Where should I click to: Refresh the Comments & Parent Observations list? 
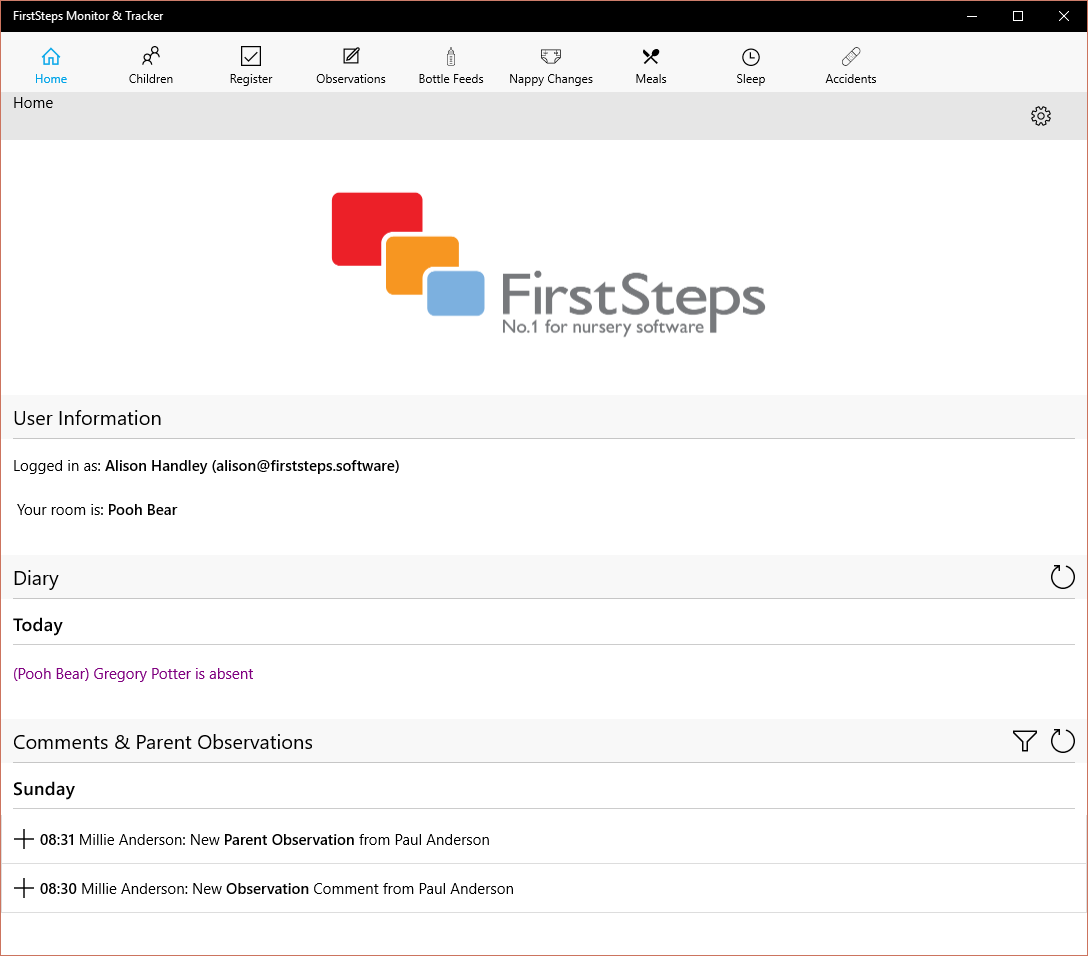1062,741
